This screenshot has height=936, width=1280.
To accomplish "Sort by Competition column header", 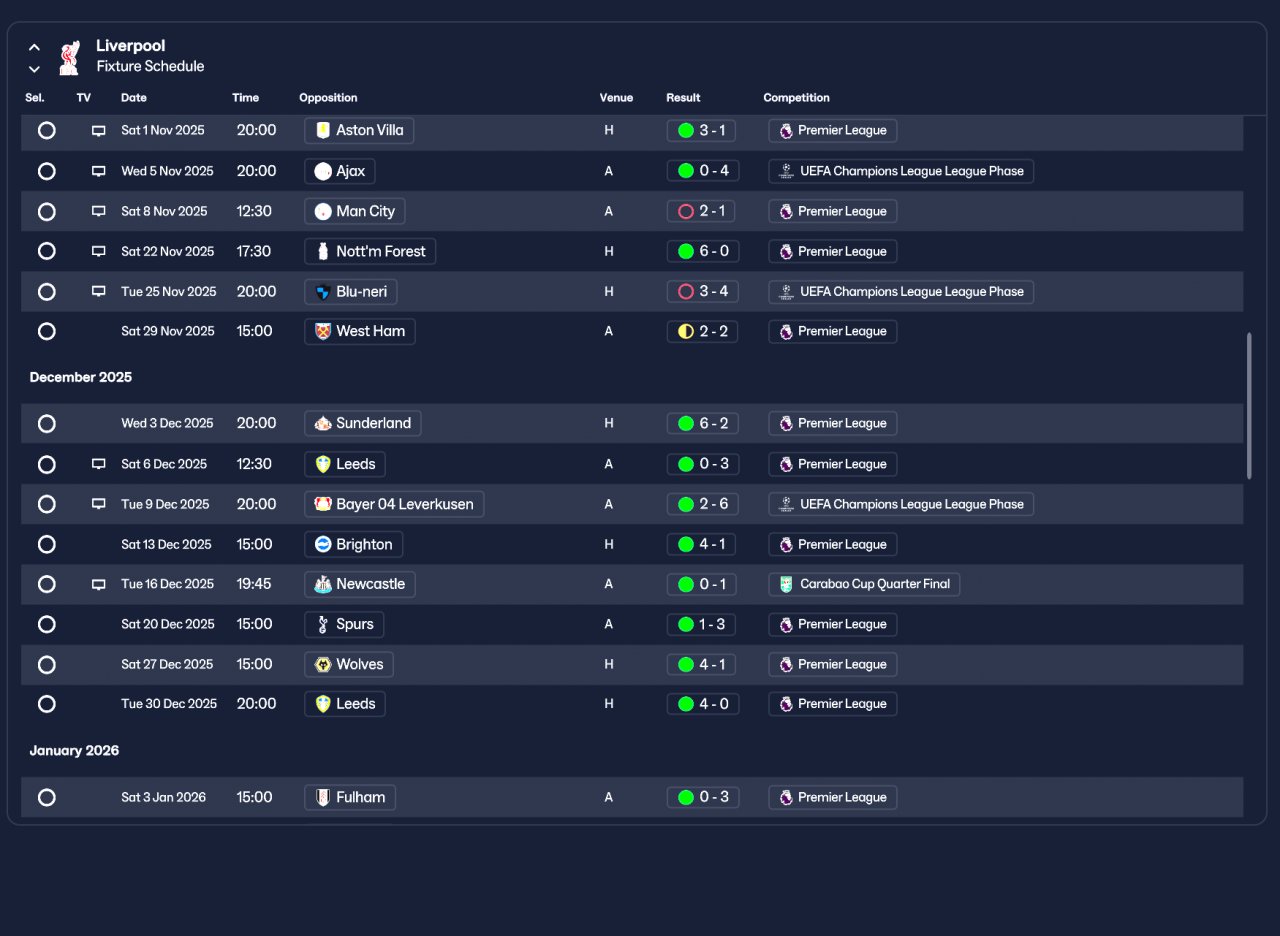I will [x=796, y=98].
